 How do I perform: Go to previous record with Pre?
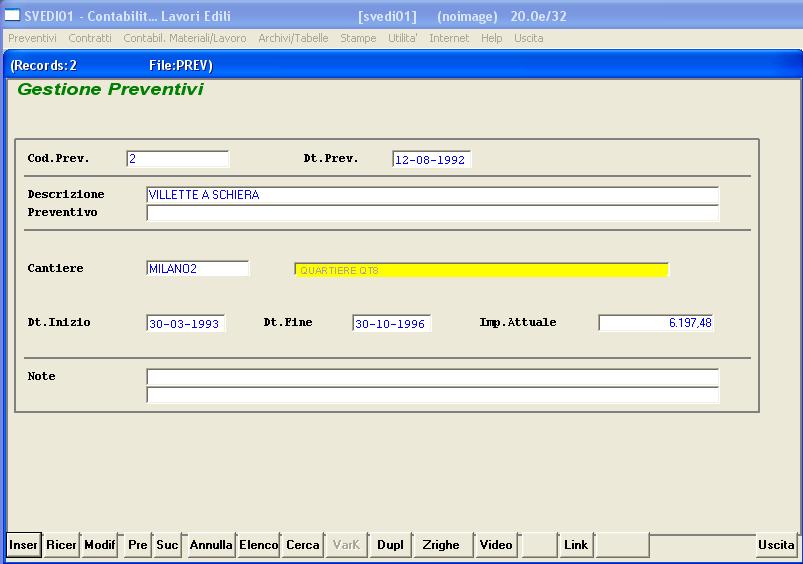coord(138,545)
